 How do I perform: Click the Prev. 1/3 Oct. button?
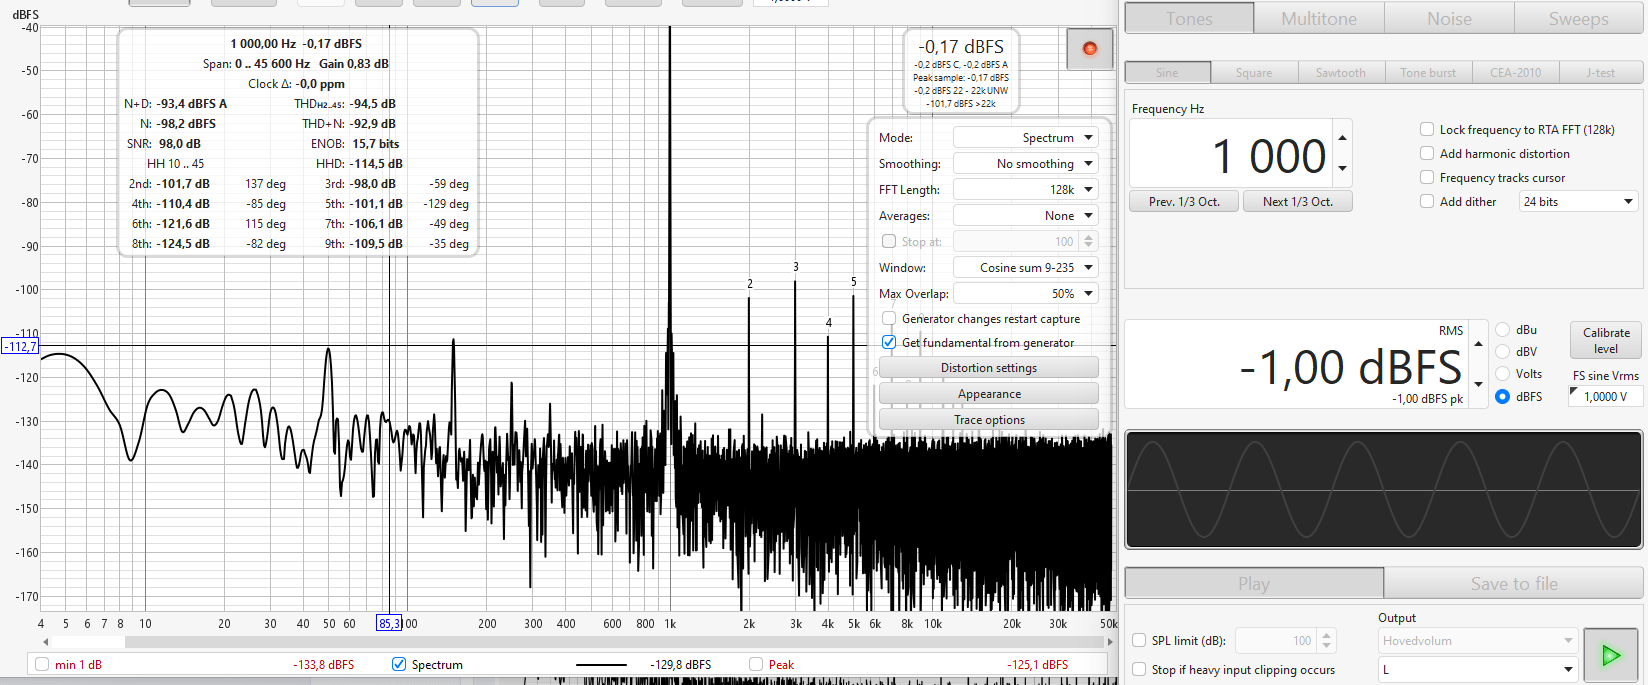click(x=1184, y=201)
